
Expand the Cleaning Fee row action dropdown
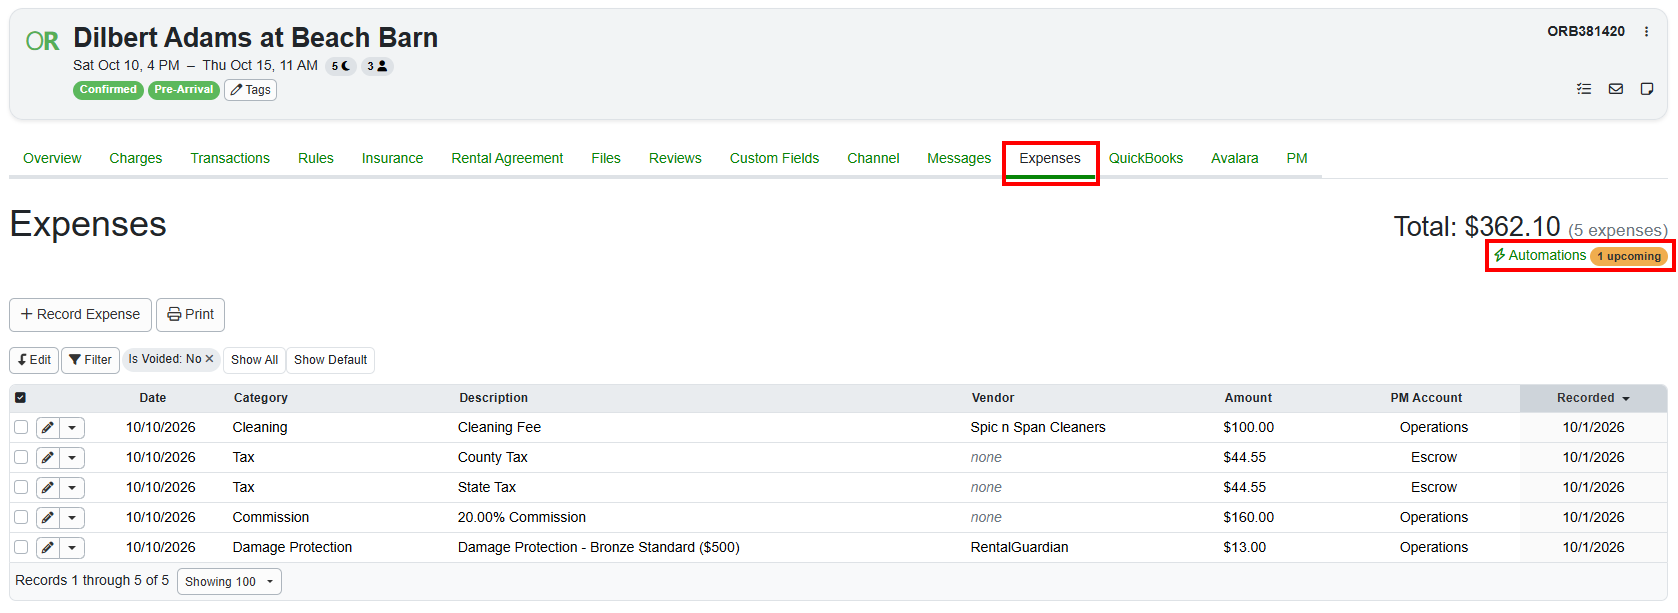pyautogui.click(x=72, y=428)
